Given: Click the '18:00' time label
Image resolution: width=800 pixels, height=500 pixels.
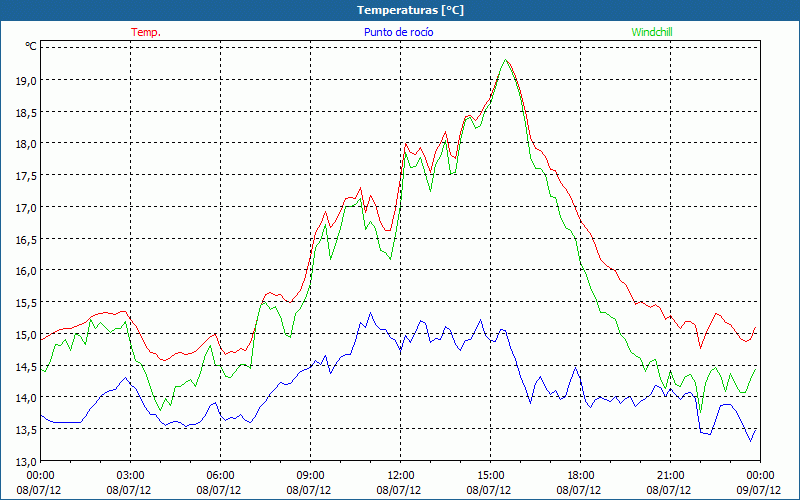Looking at the screenshot, I should tap(581, 476).
